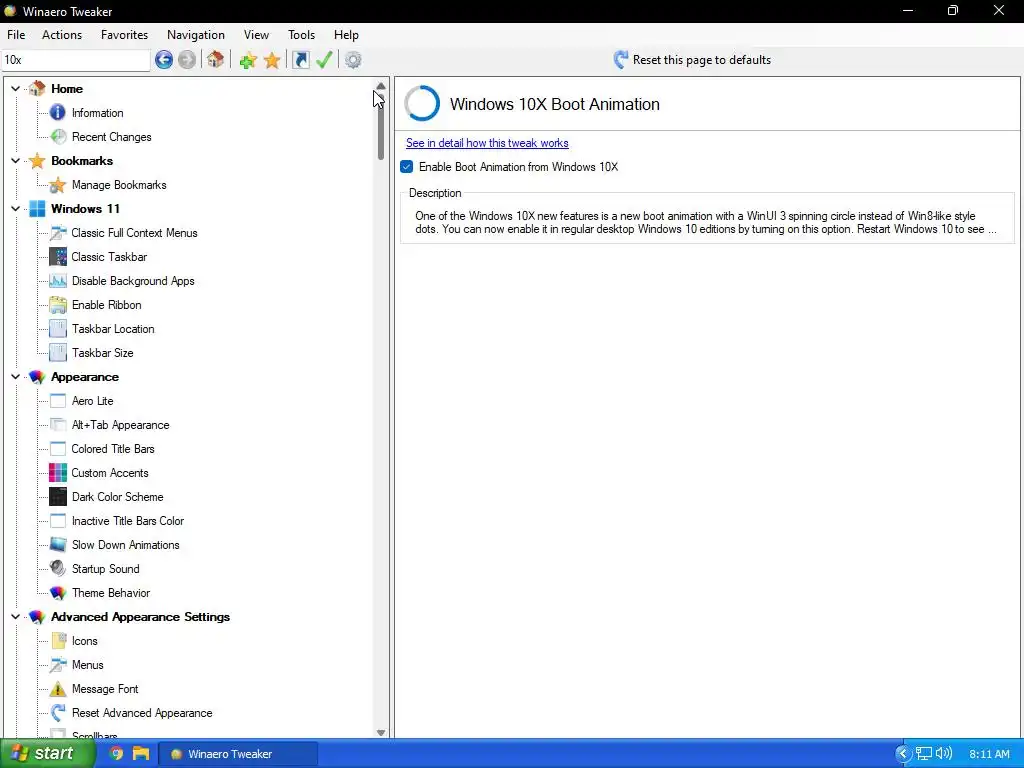Click the Classic Full Context Menus icon
Image resolution: width=1024 pixels, height=768 pixels.
click(x=58, y=232)
